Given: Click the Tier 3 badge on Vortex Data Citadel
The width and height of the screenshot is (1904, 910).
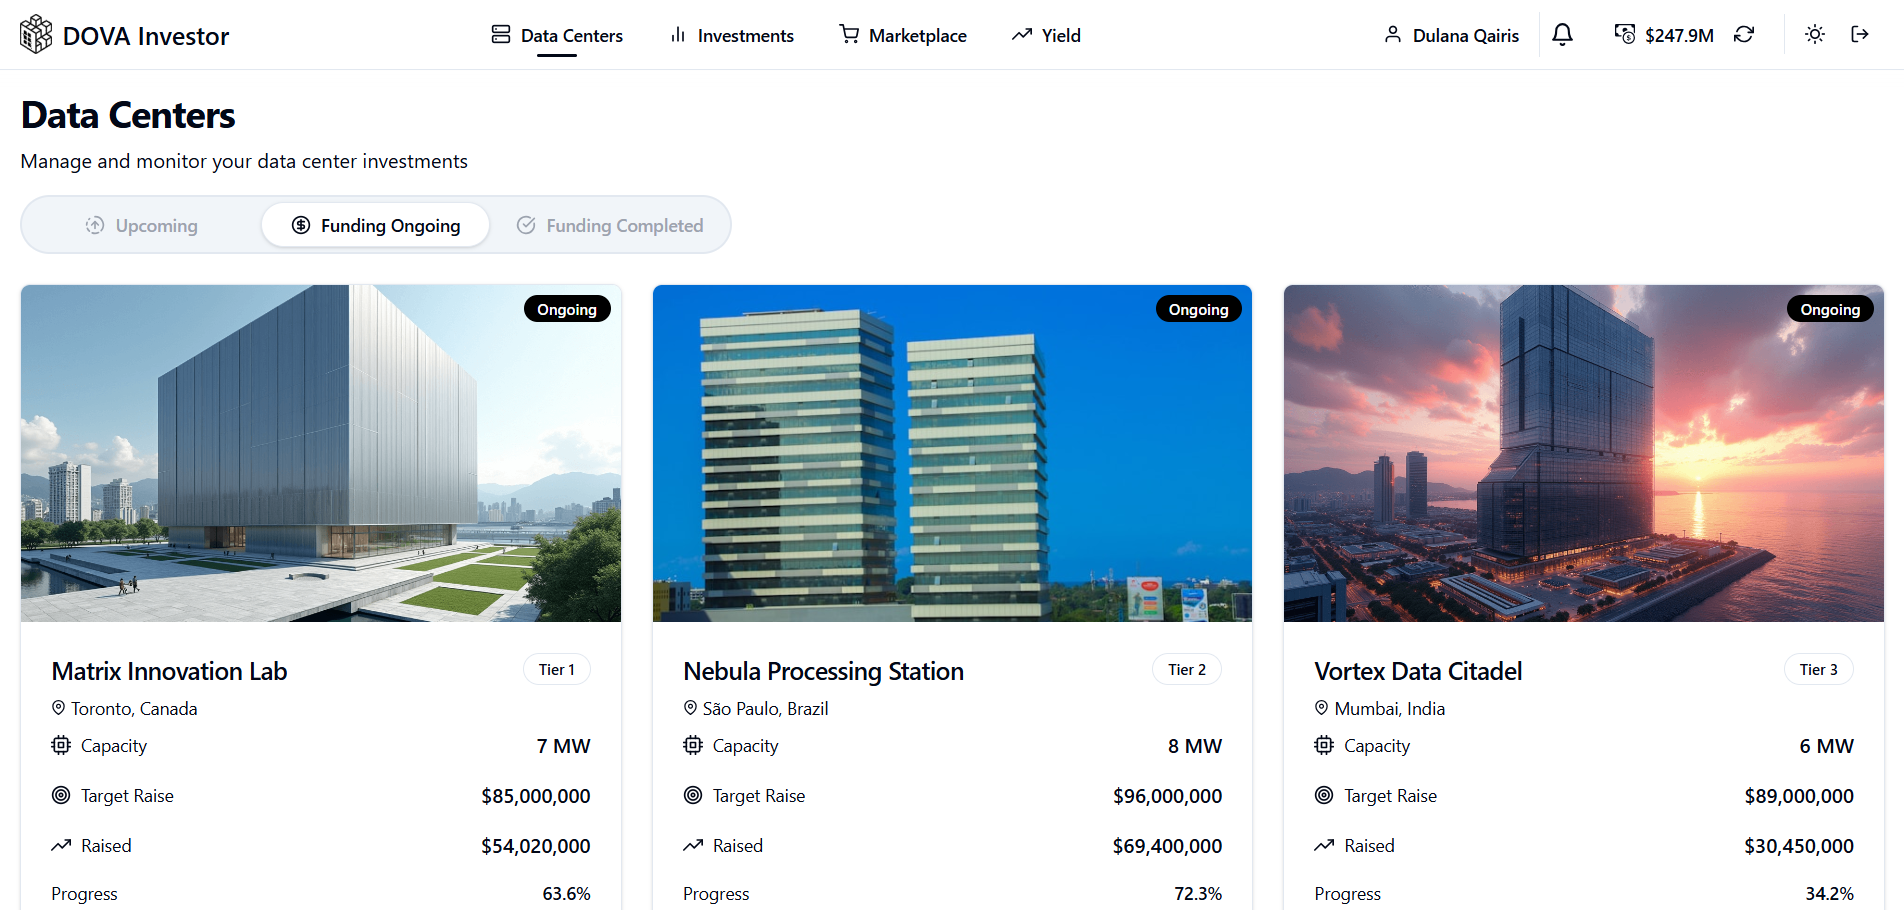Looking at the screenshot, I should (x=1818, y=669).
